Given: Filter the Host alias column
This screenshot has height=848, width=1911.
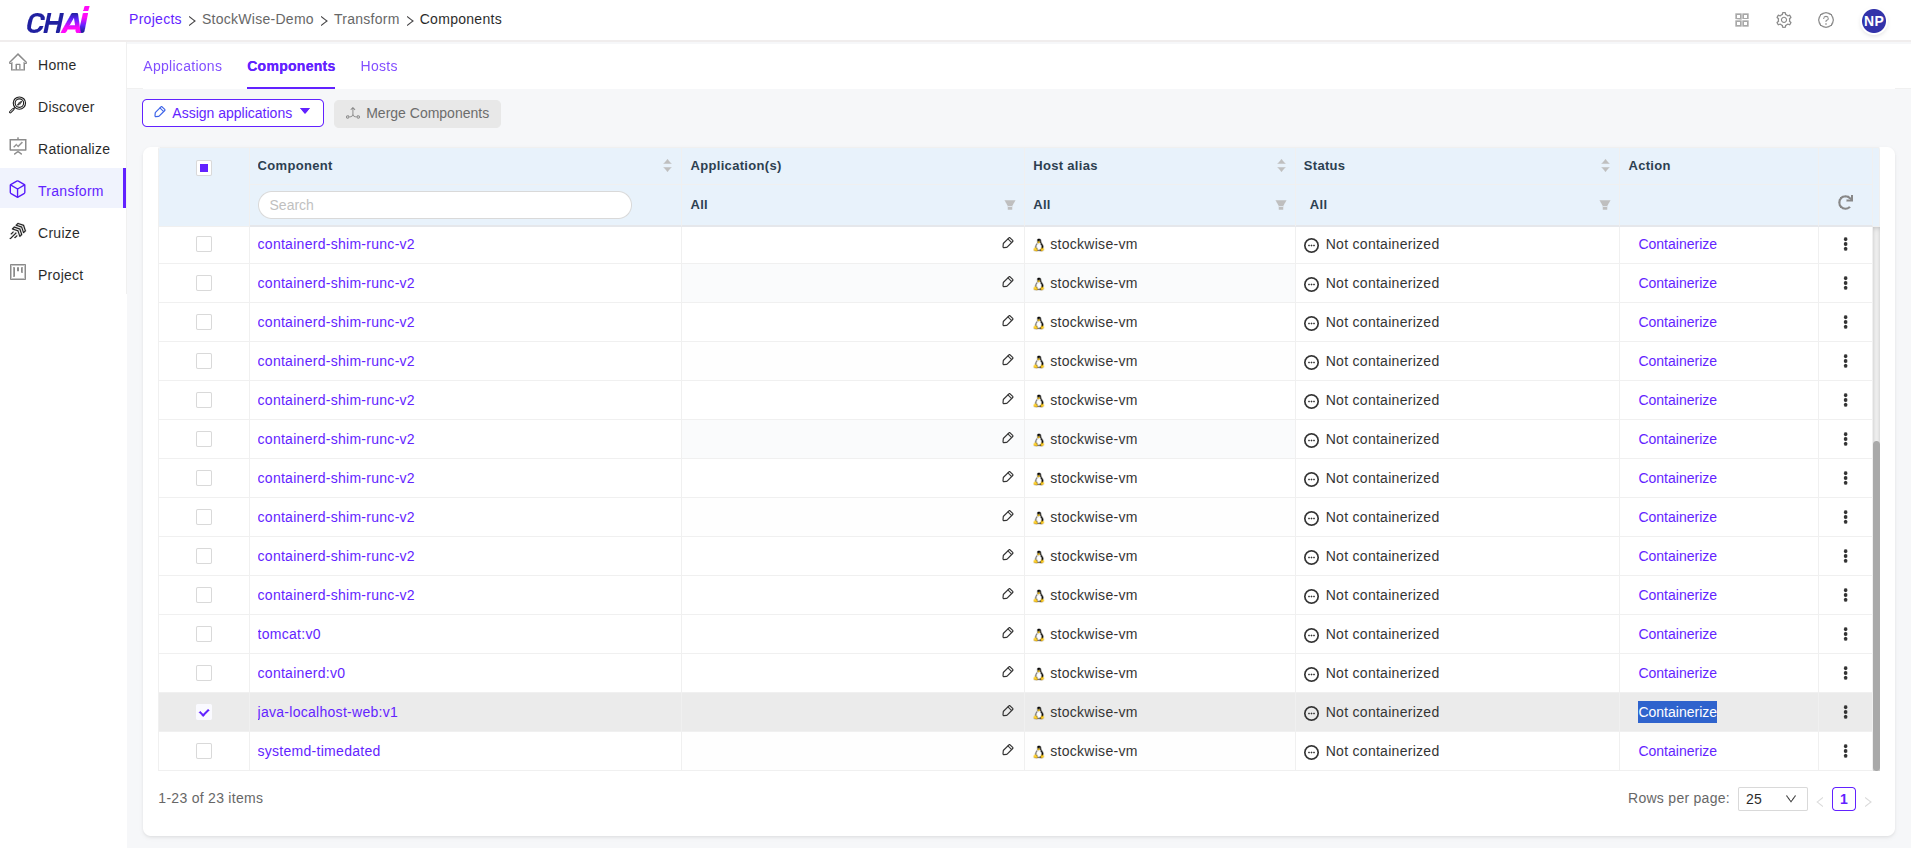Looking at the screenshot, I should pyautogui.click(x=1281, y=205).
